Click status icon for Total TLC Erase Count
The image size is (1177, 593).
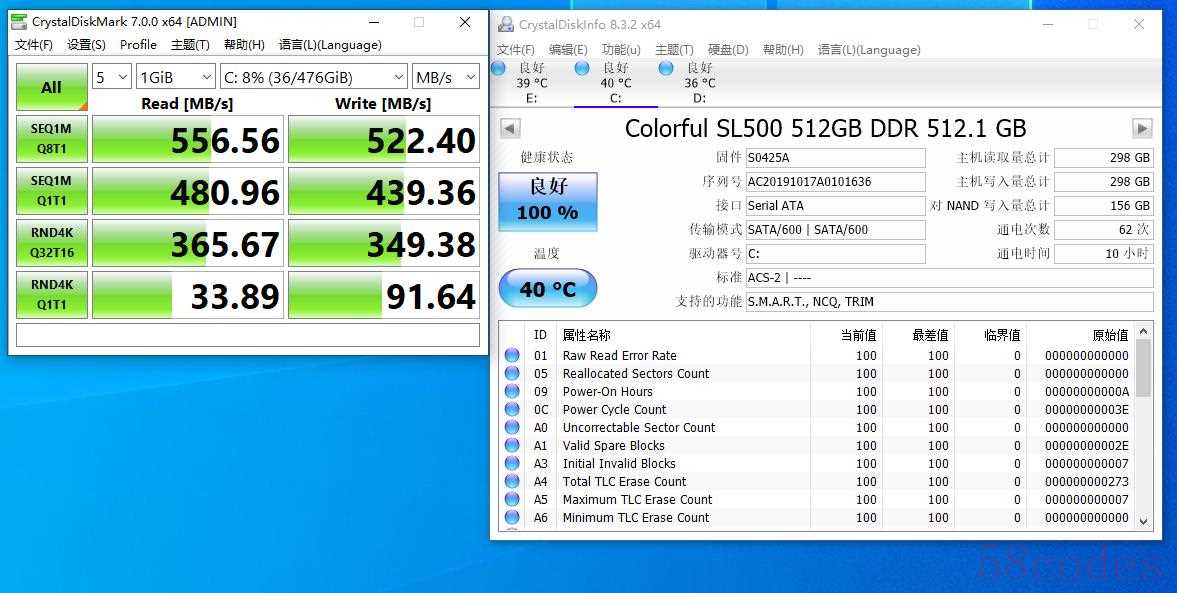point(512,481)
